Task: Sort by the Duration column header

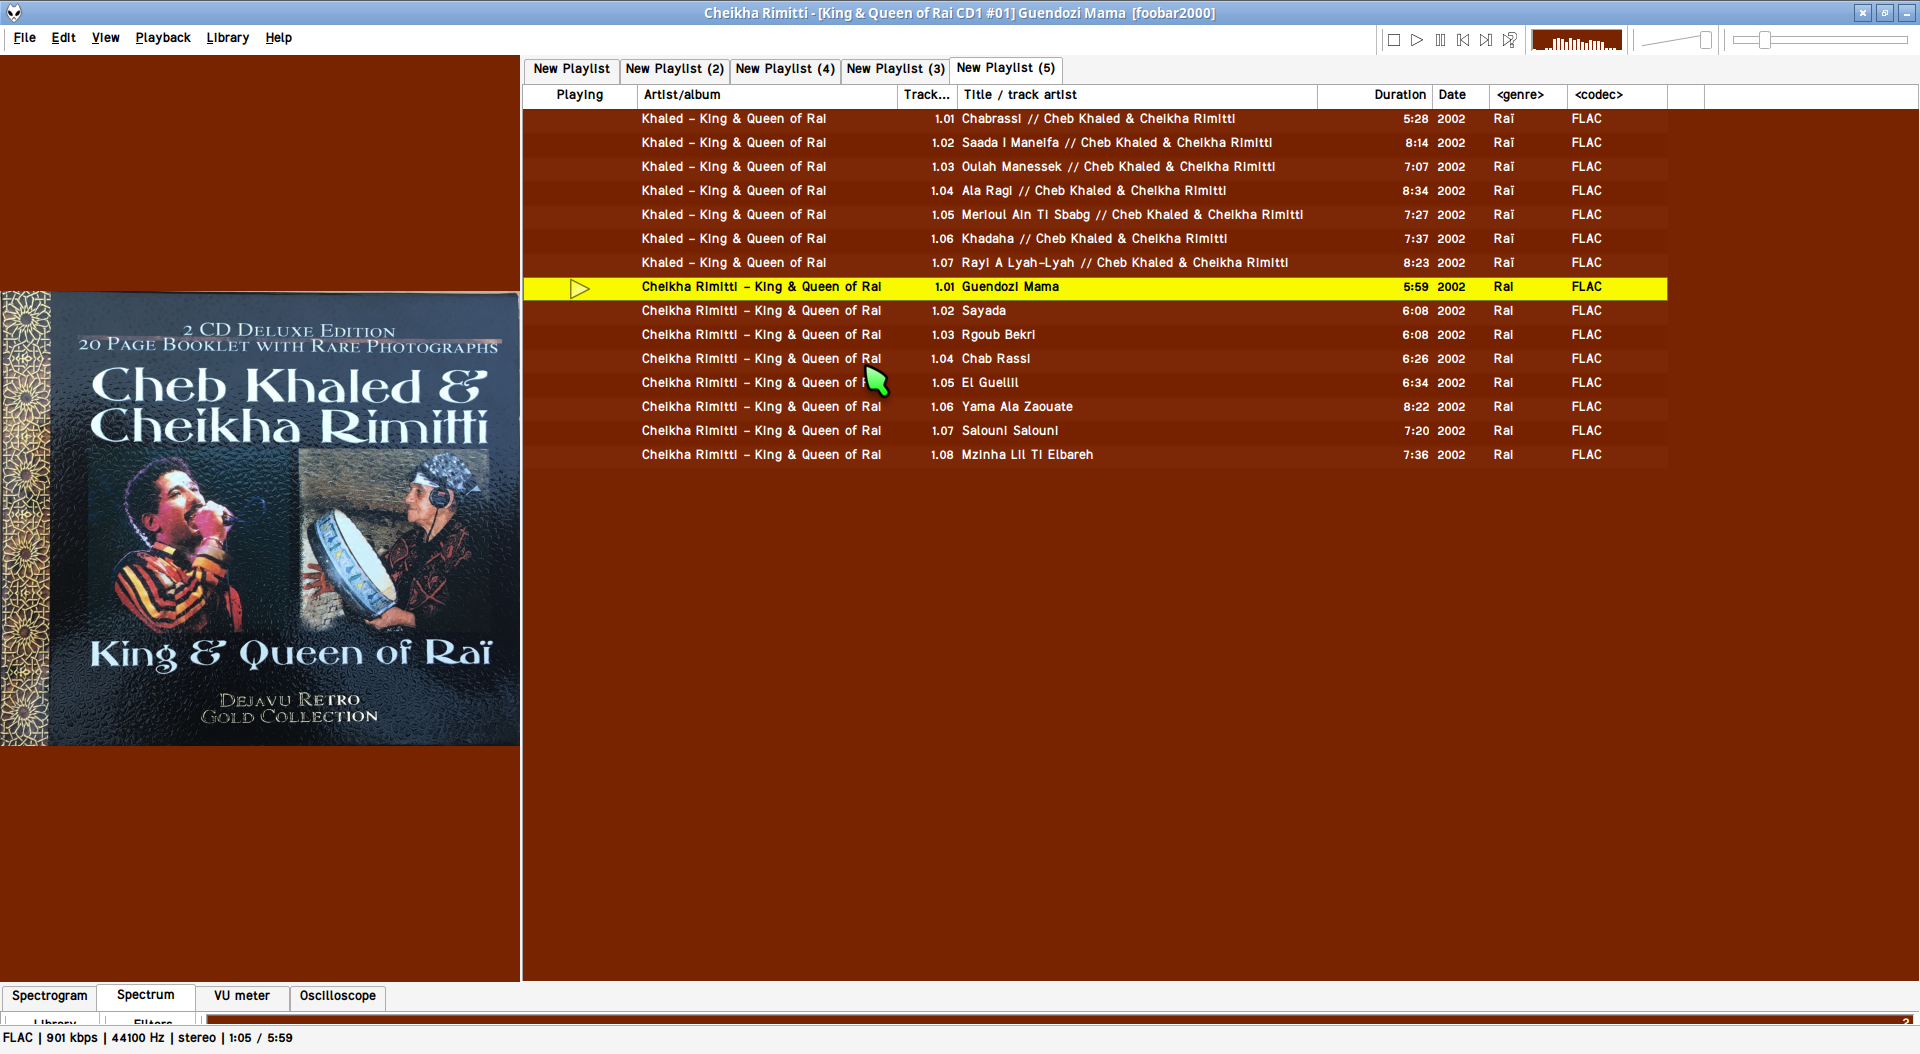Action: tap(1375, 95)
